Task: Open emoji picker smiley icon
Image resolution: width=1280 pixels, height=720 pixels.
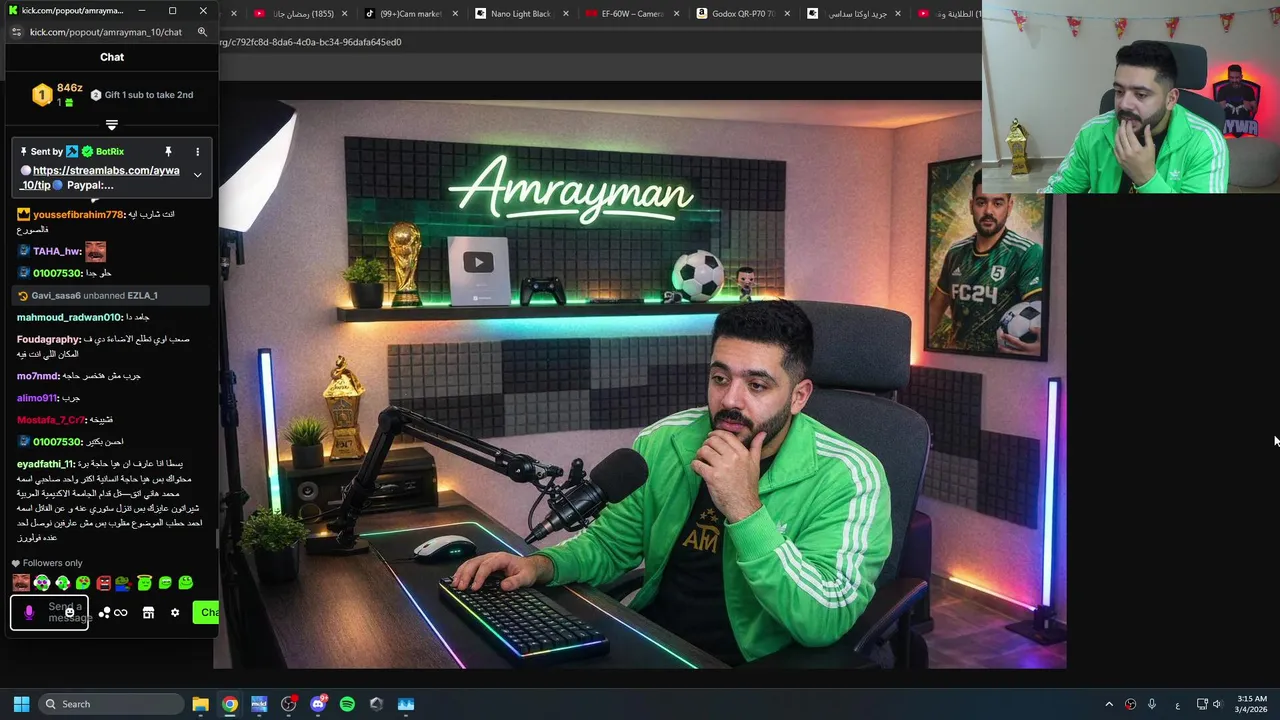Action: pos(69,612)
